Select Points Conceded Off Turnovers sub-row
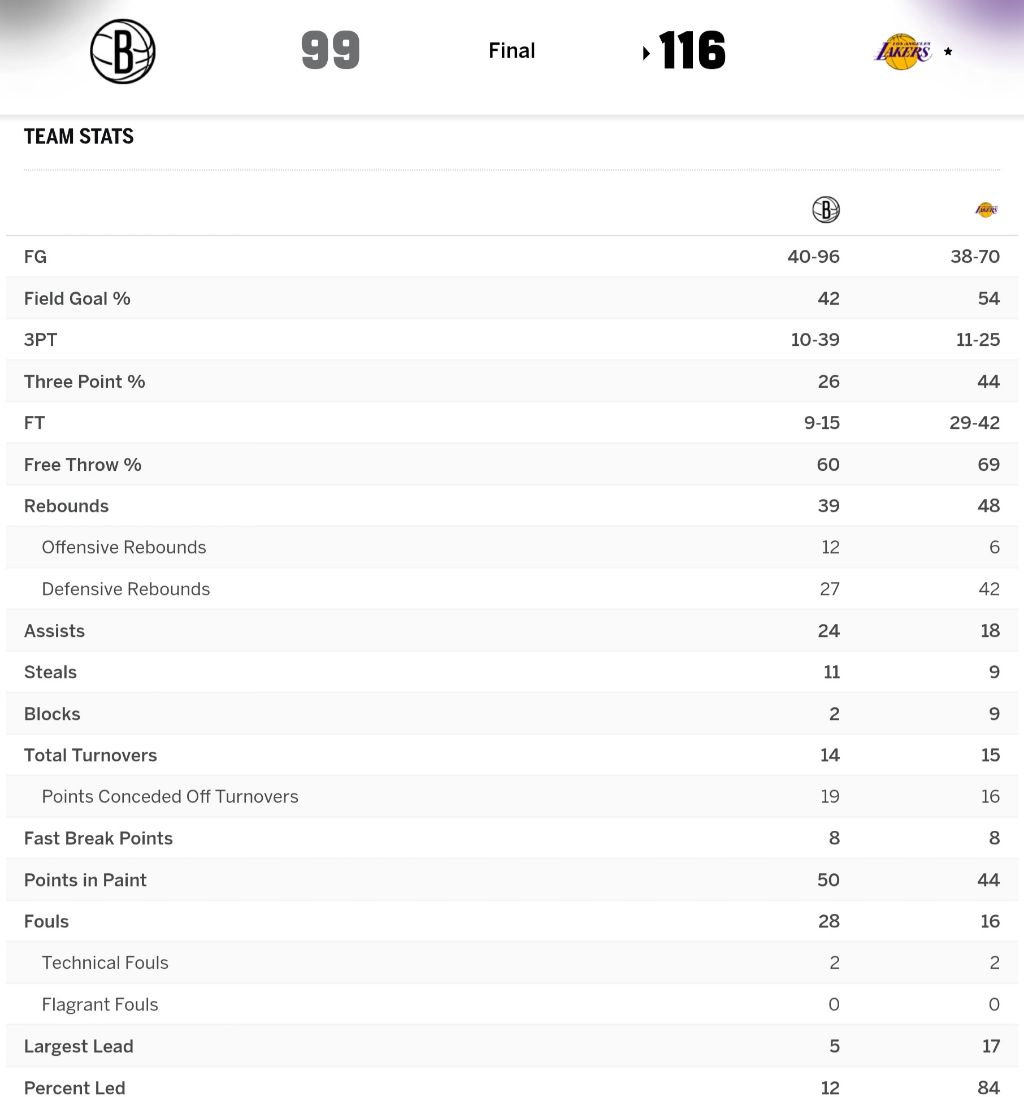This screenshot has height=1097, width=1024. point(170,797)
